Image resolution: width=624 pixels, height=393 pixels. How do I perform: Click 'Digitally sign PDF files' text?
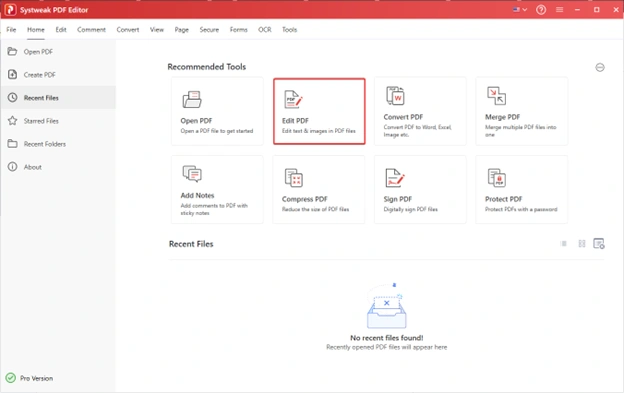(411, 209)
